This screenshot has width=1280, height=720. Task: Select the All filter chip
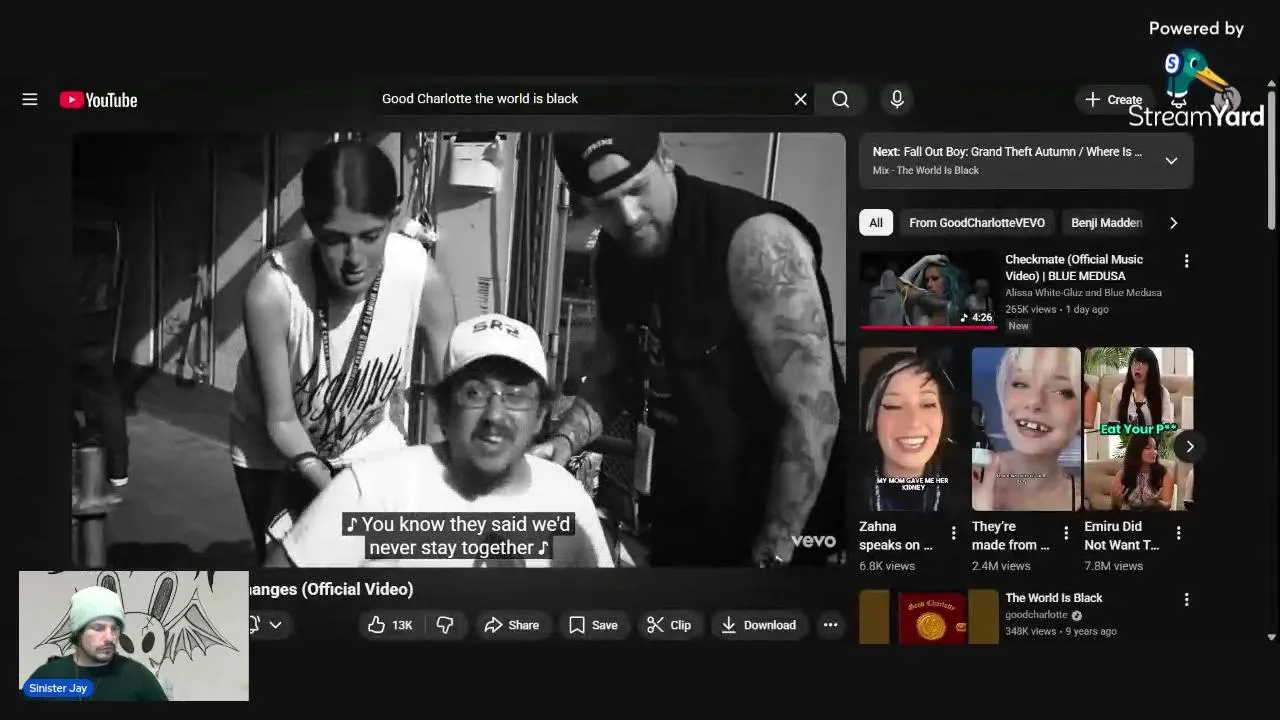[876, 223]
